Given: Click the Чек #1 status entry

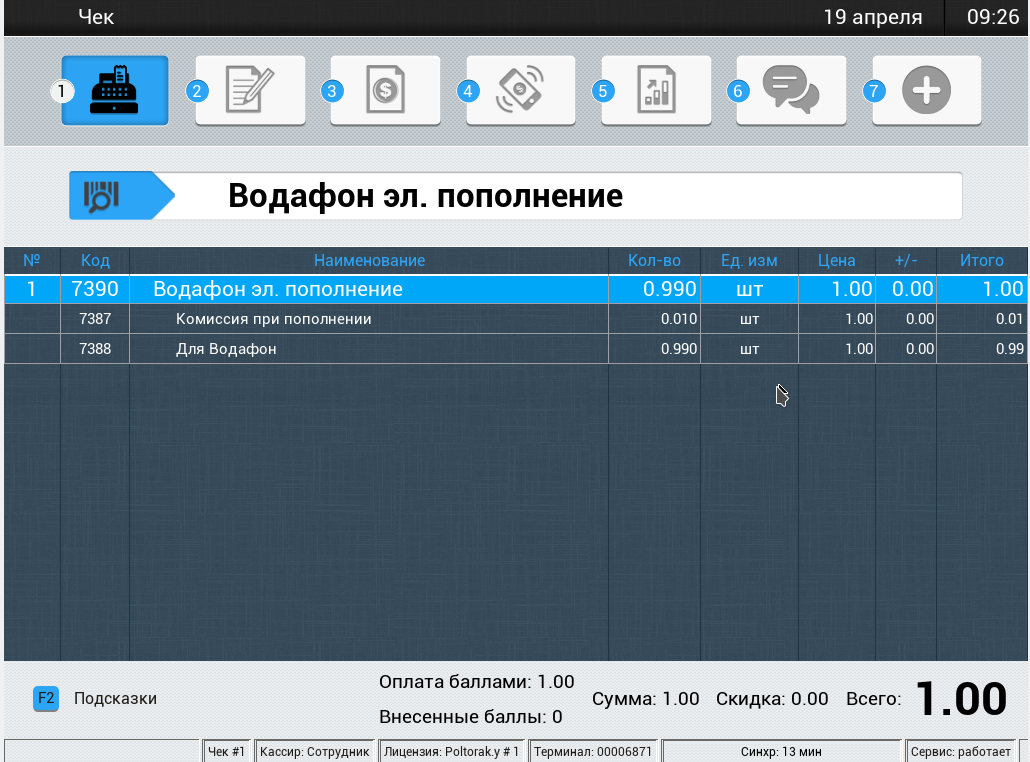Looking at the screenshot, I should 226,751.
